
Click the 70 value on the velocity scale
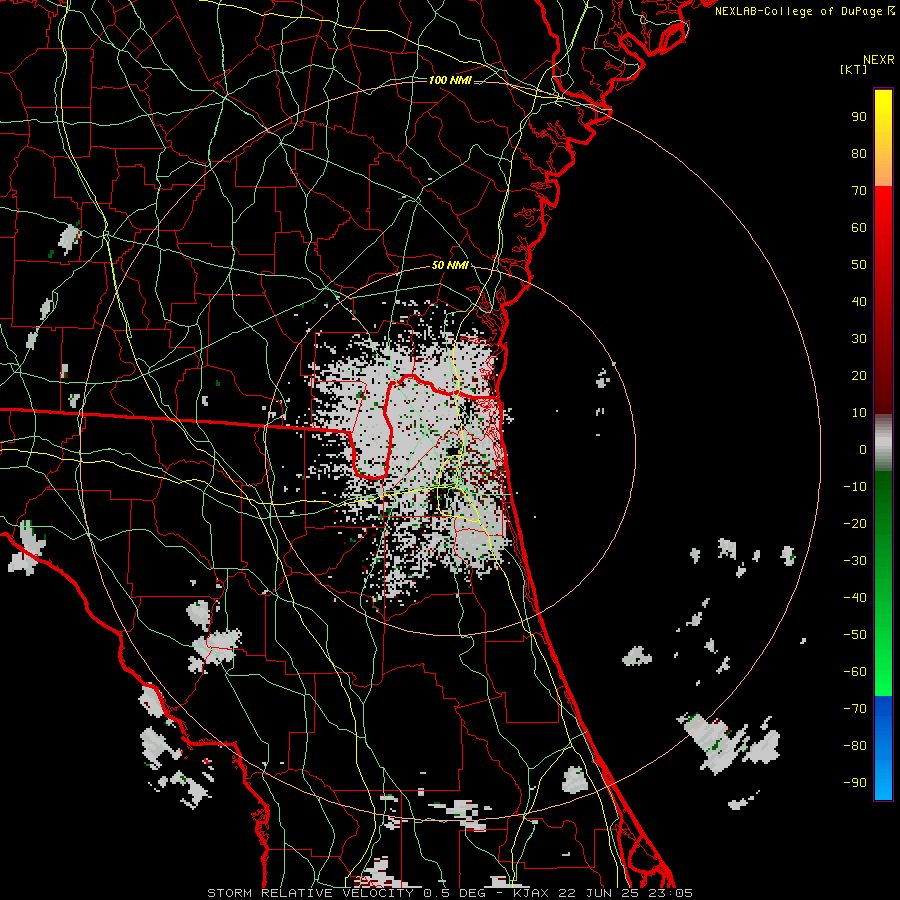[859, 191]
